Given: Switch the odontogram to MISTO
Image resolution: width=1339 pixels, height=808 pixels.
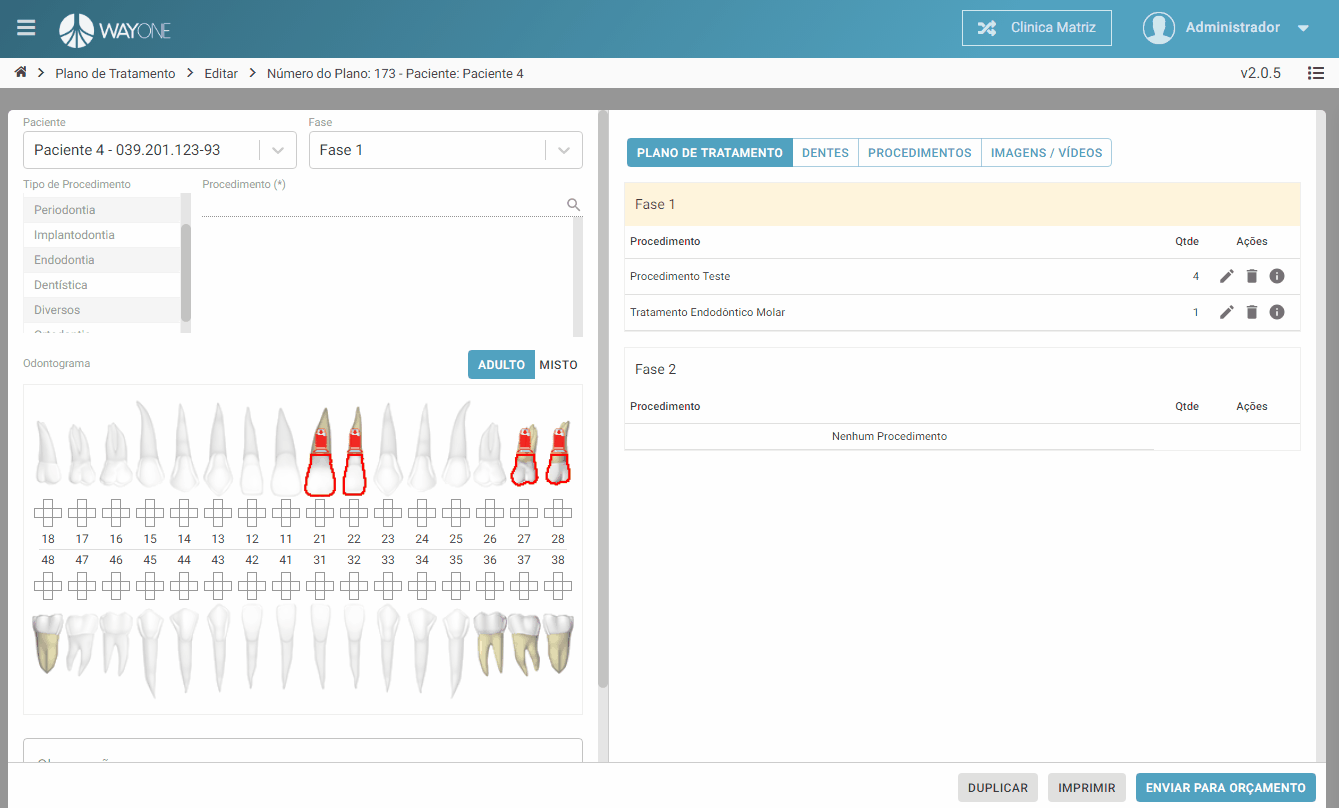Looking at the screenshot, I should pos(558,365).
